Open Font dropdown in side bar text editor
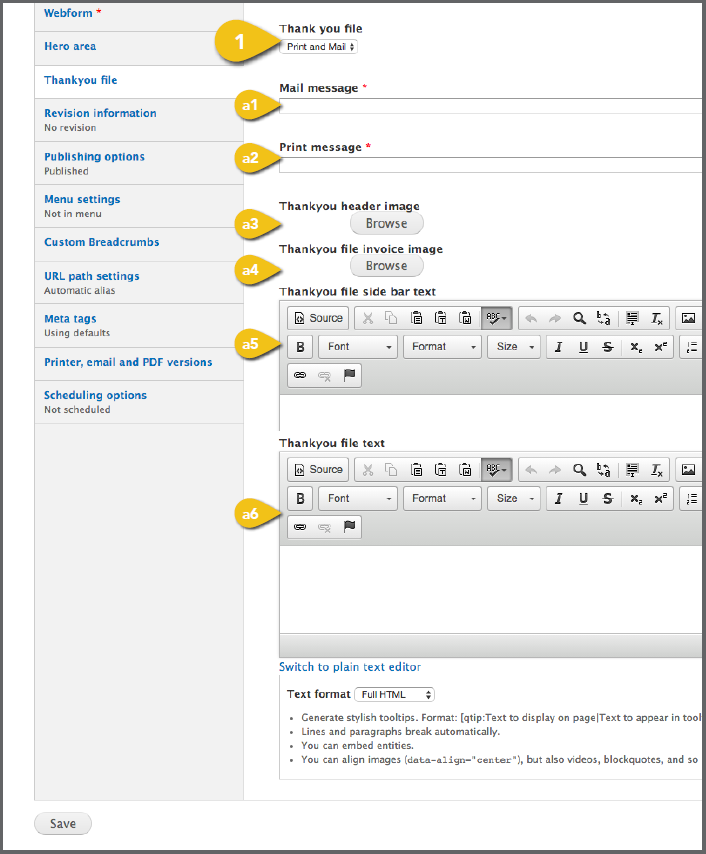This screenshot has height=854, width=706. click(358, 347)
